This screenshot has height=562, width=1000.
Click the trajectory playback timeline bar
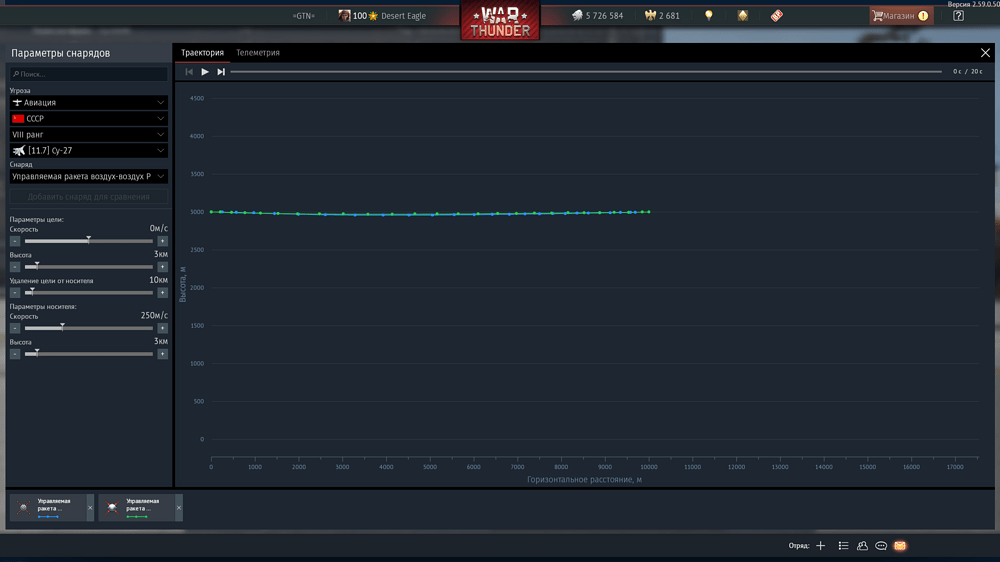click(585, 71)
